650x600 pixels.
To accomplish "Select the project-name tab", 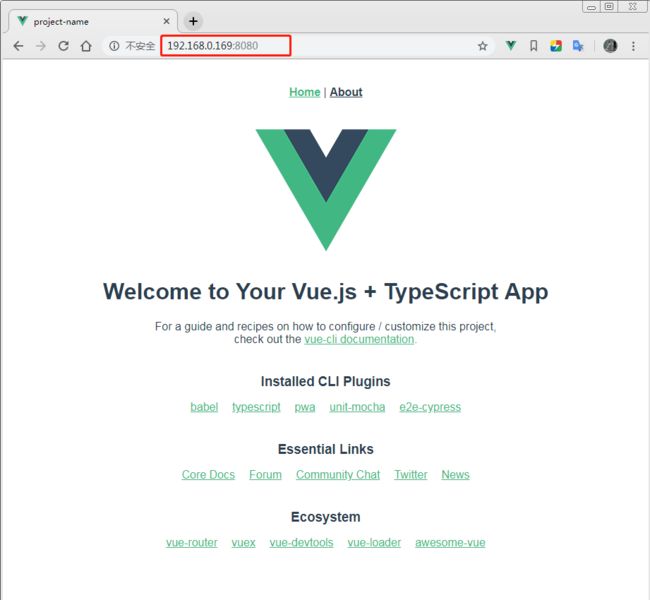I will 93,21.
